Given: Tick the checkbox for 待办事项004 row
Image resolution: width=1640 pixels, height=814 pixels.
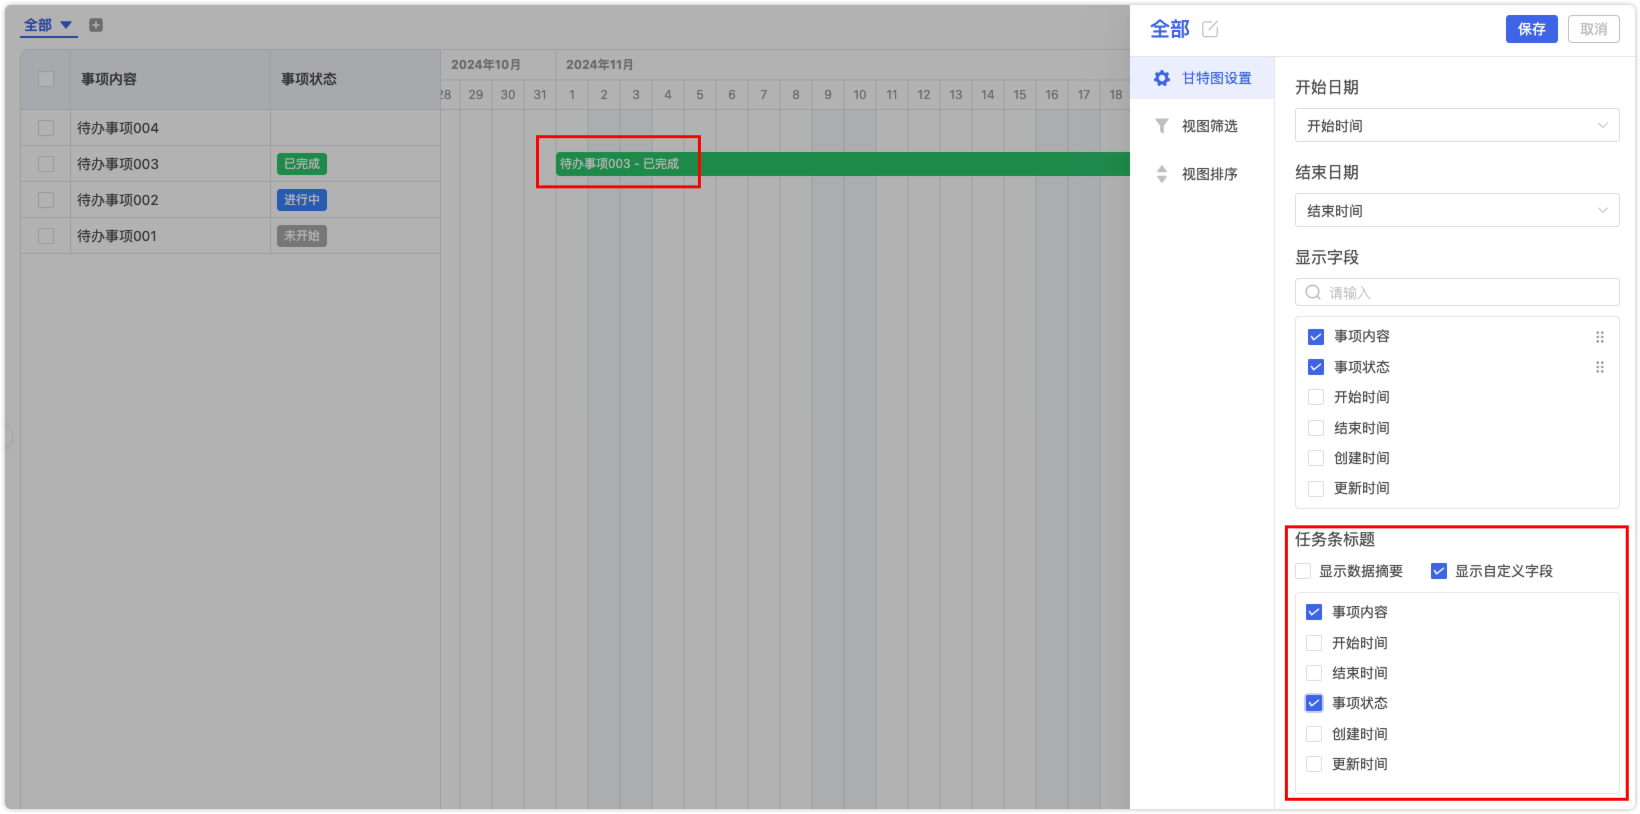Looking at the screenshot, I should [46, 128].
